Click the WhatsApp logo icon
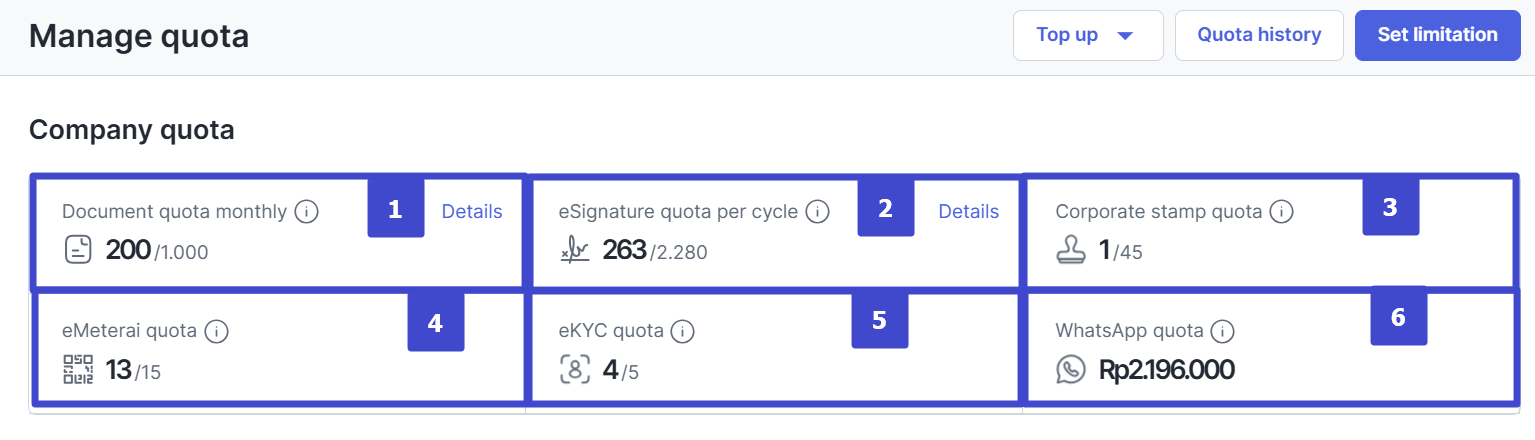Image resolution: width=1535 pixels, height=440 pixels. (x=1071, y=370)
